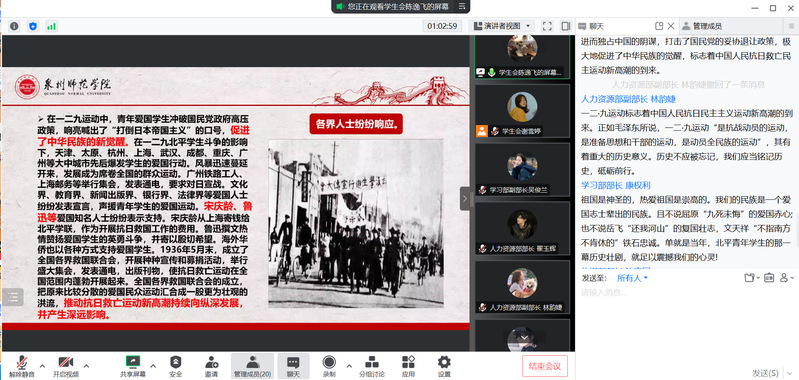
Task: Open the 安全 security icon
Action: 176,366
